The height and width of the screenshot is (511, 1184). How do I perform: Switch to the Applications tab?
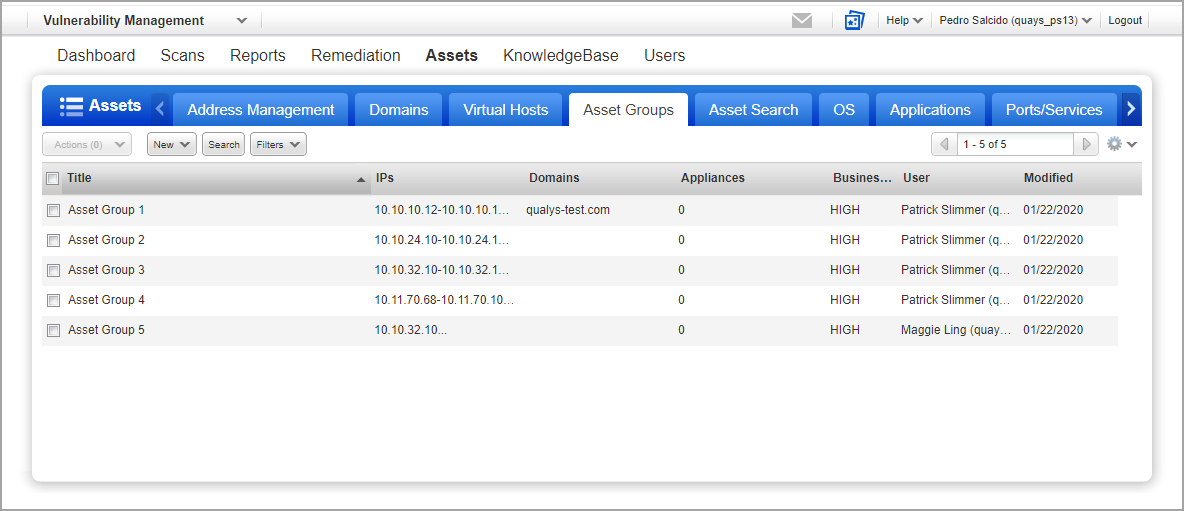coord(930,109)
